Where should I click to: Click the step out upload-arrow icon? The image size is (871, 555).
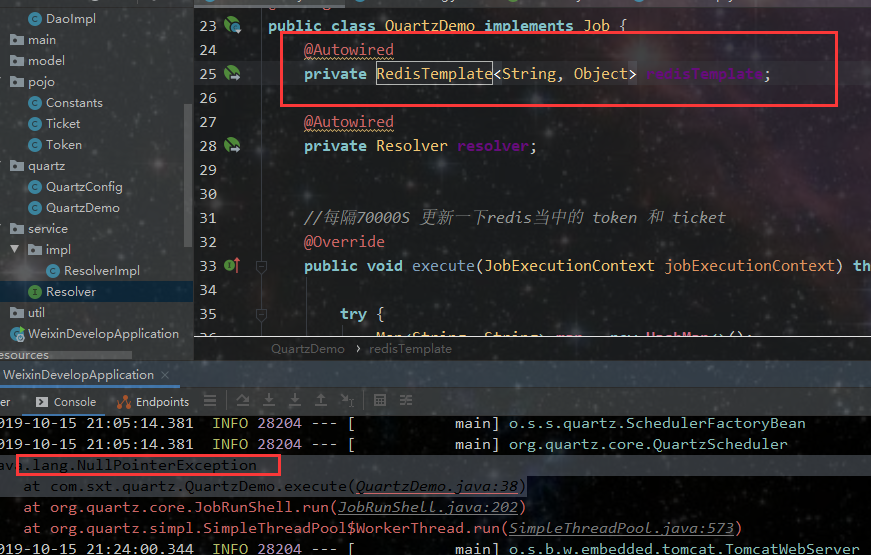click(321, 400)
